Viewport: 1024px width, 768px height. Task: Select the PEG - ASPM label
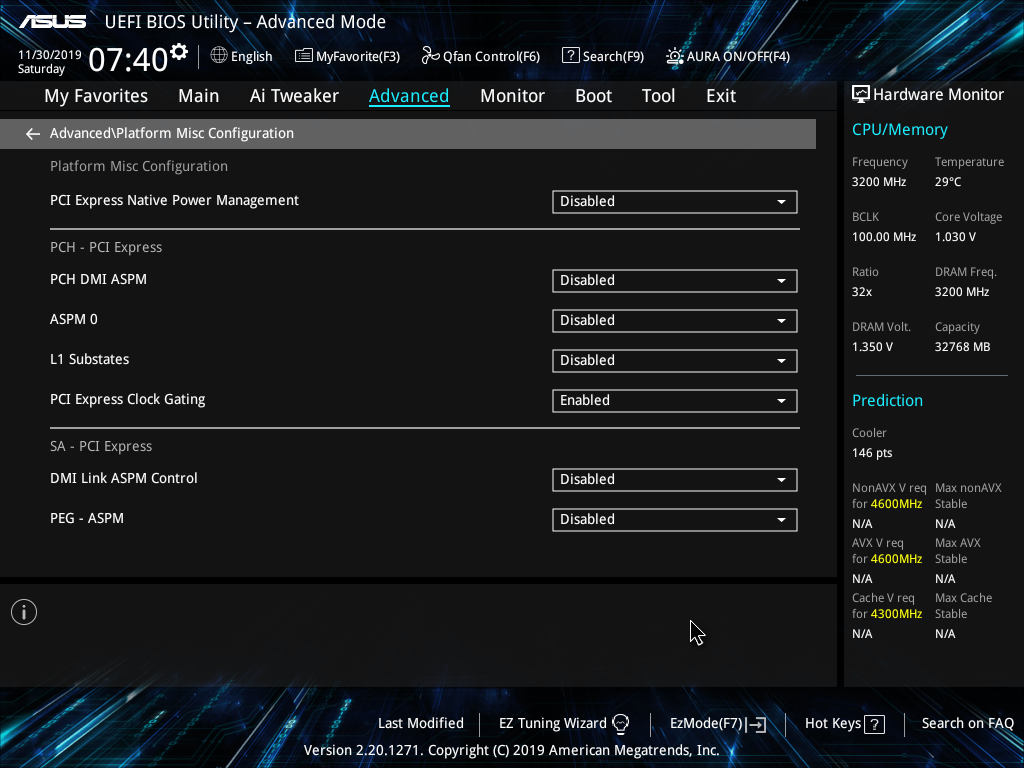pos(87,519)
